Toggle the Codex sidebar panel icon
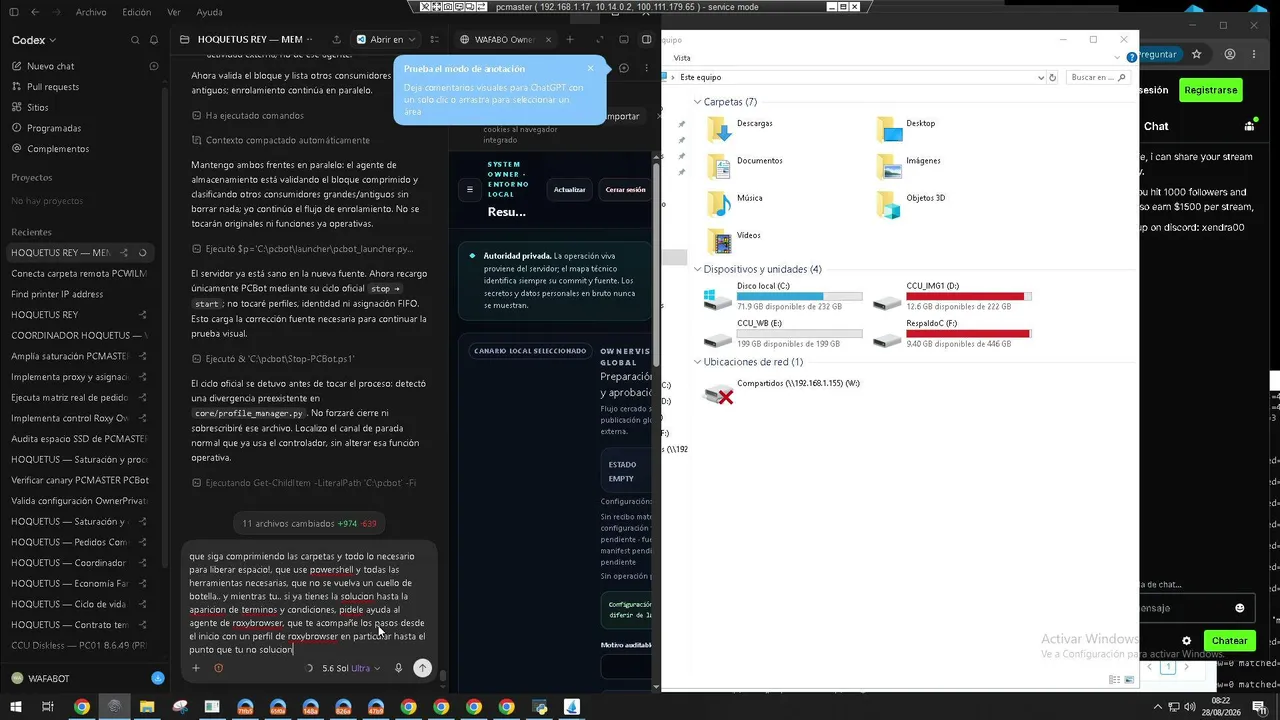 click(x=13, y=12)
